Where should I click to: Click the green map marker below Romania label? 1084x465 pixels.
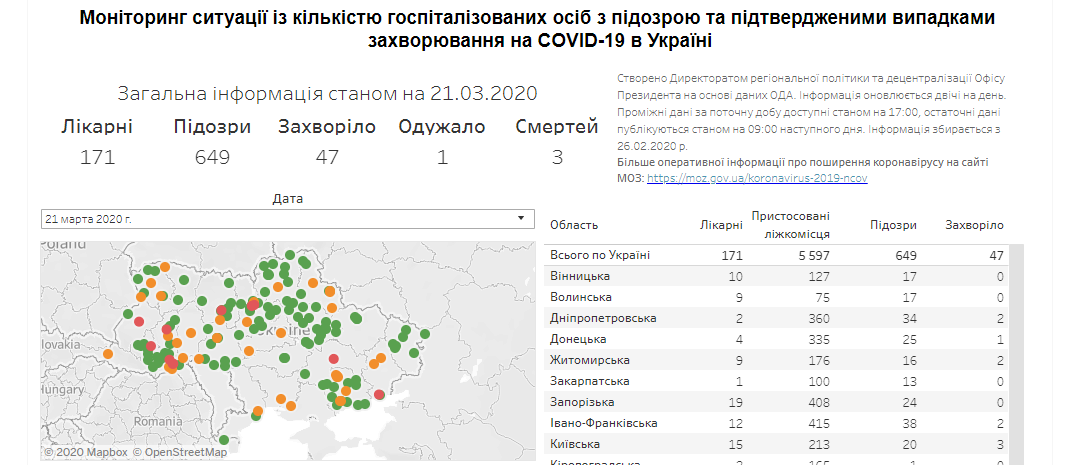(223, 440)
